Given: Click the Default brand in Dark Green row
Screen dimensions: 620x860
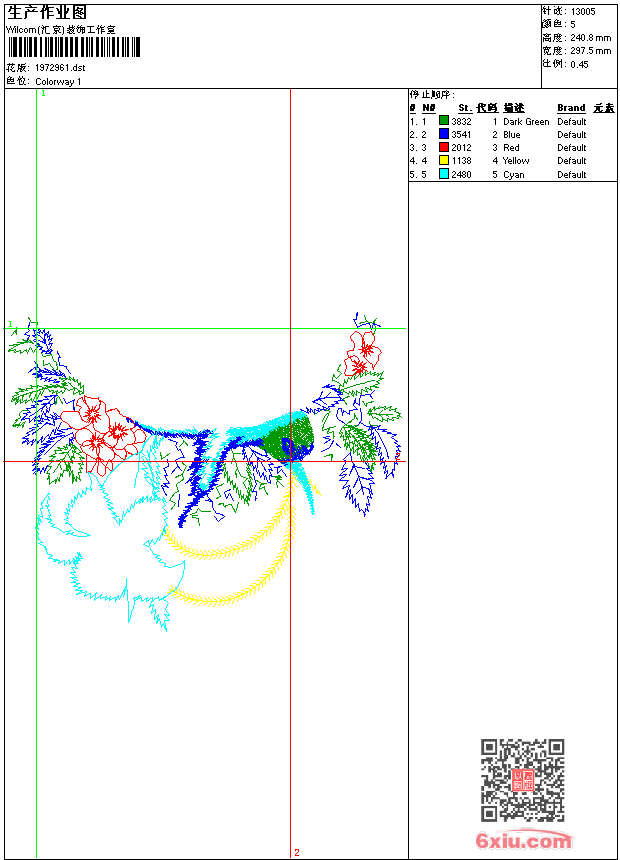Looking at the screenshot, I should pyautogui.click(x=572, y=122).
